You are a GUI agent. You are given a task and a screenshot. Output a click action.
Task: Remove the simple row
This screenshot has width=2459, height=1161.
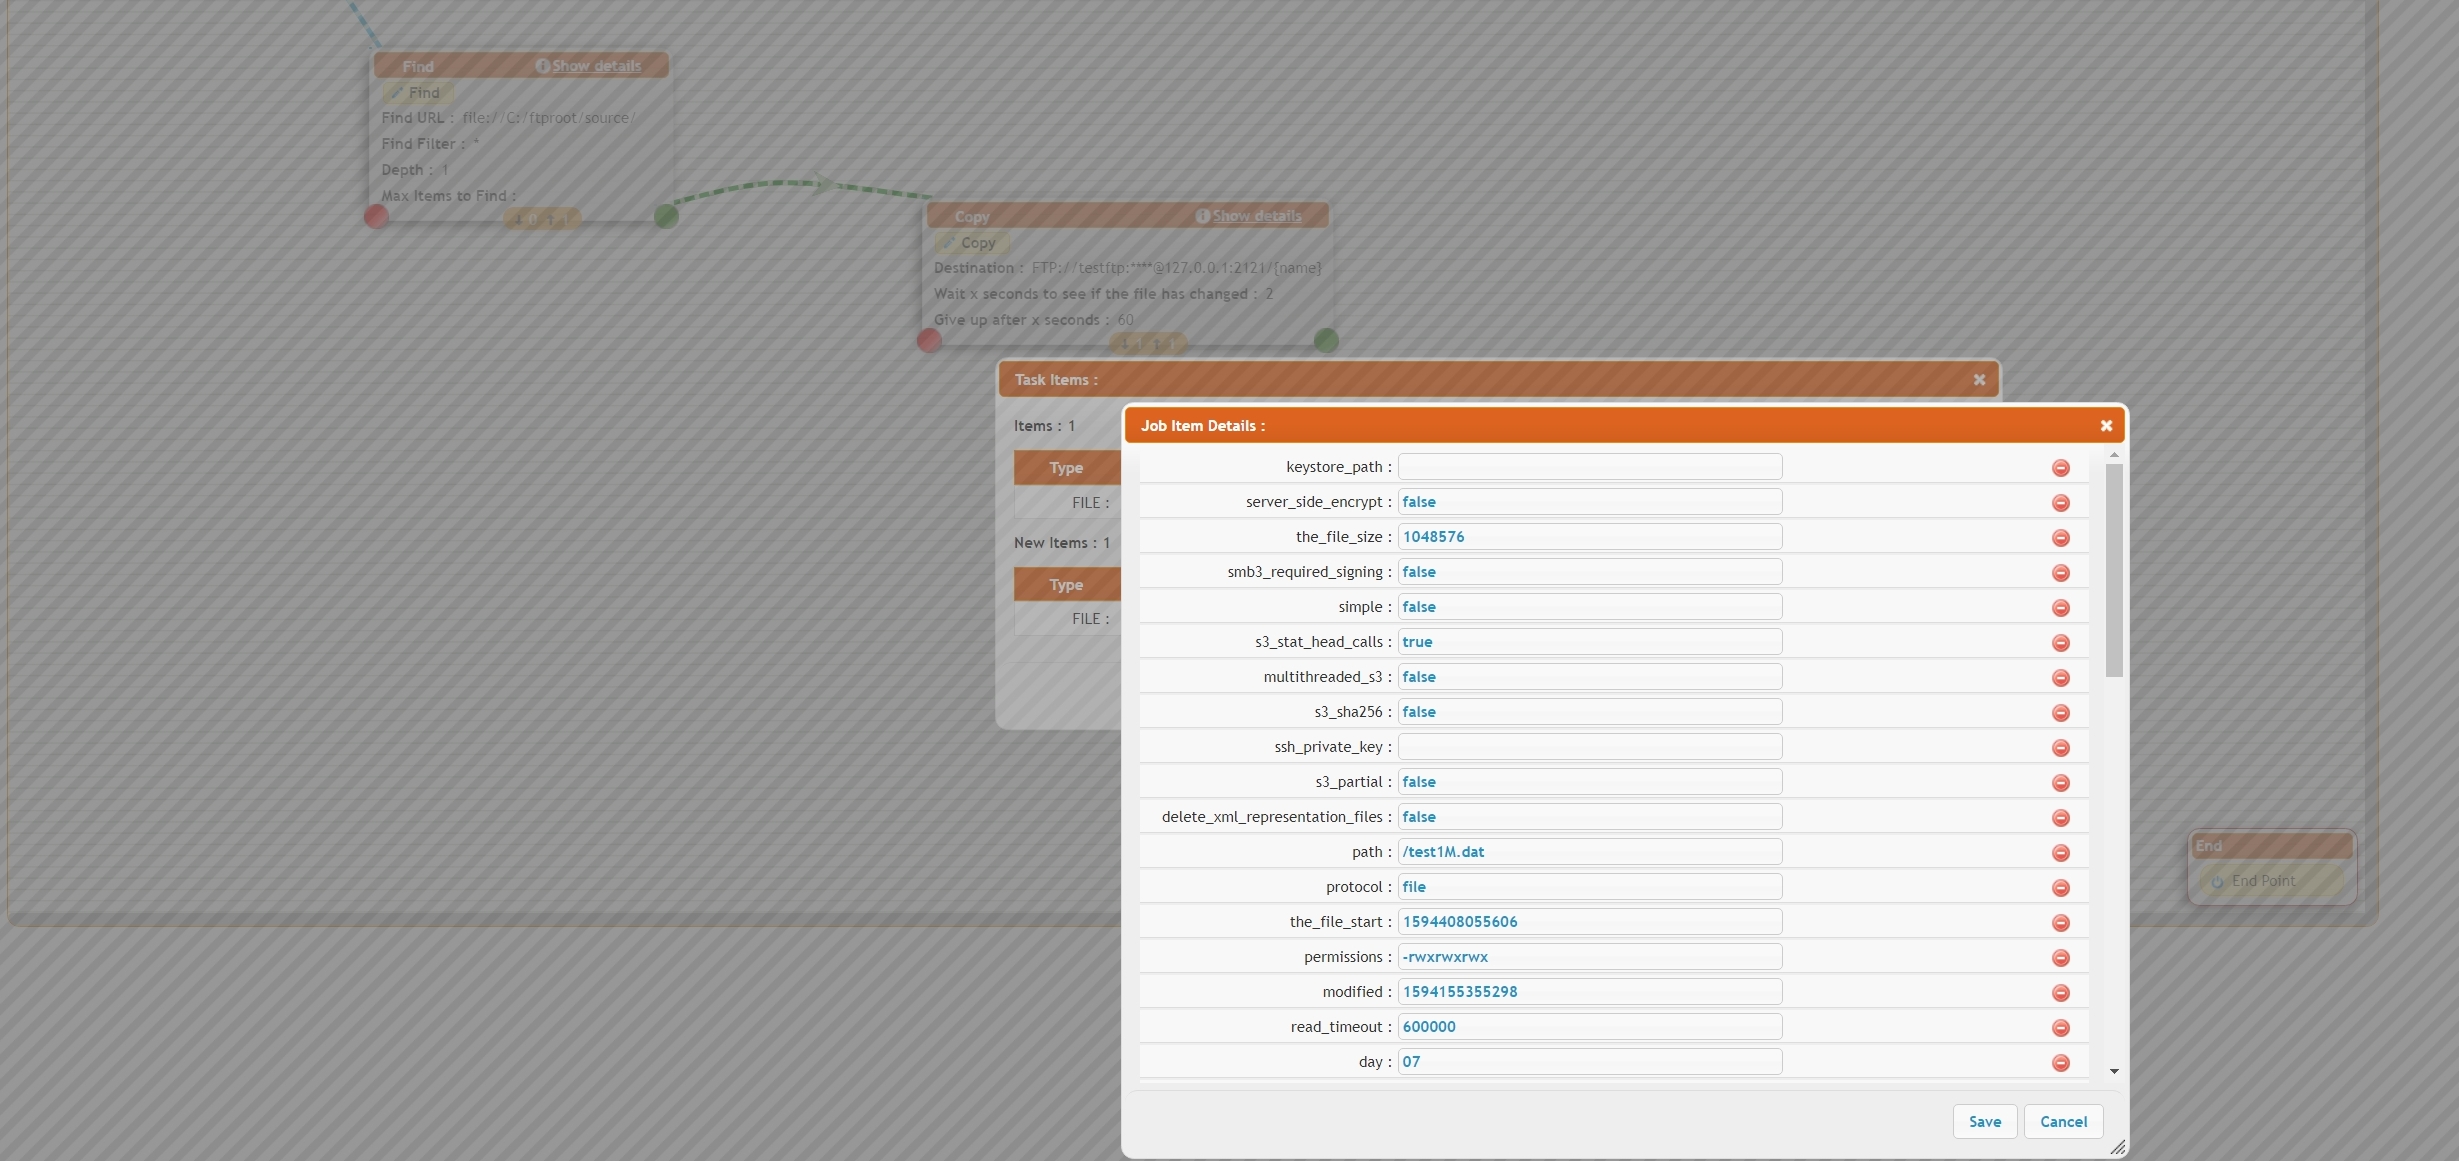tap(2060, 608)
